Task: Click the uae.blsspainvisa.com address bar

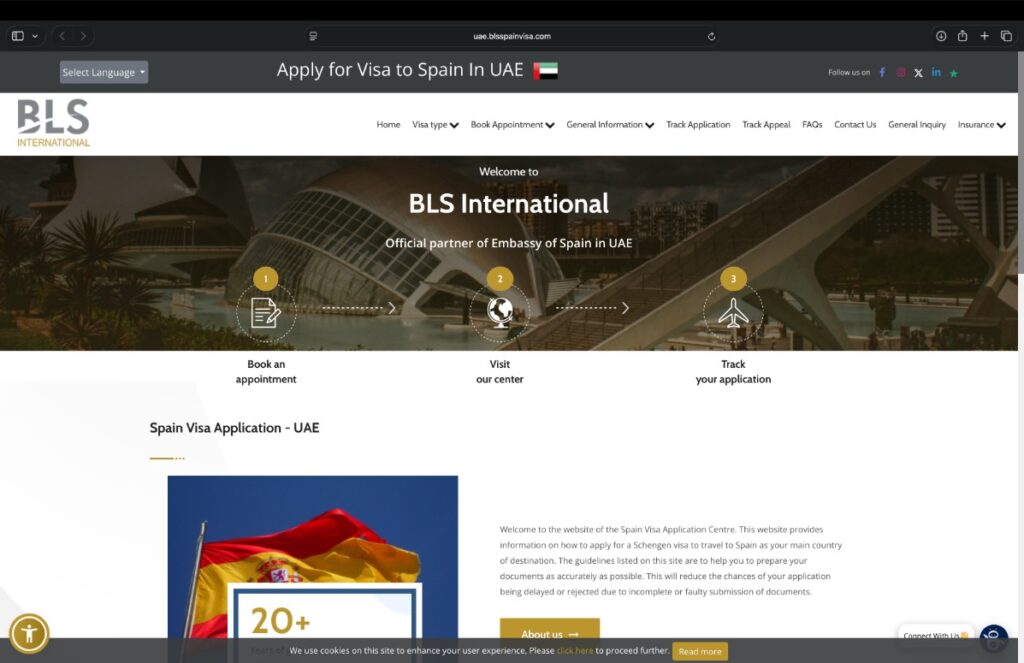Action: [x=512, y=36]
